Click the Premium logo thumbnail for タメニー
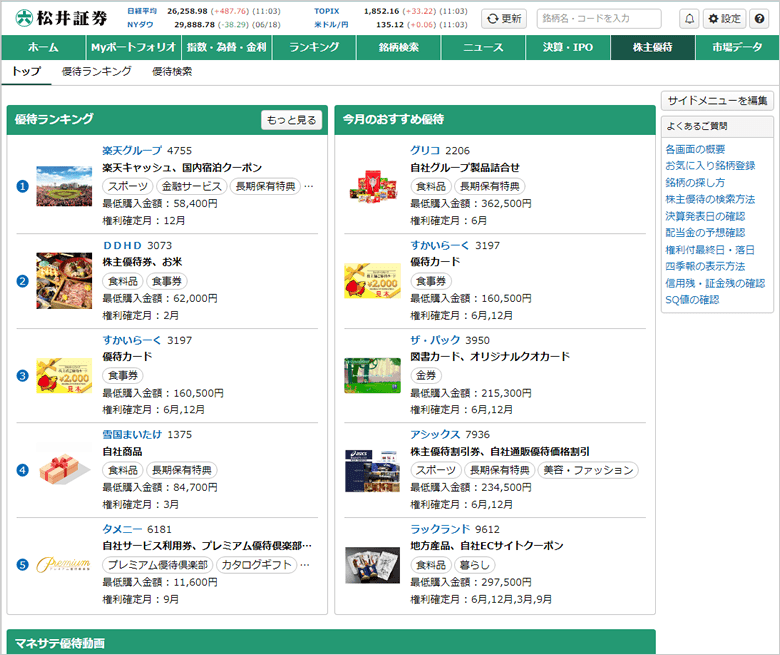Image resolution: width=780 pixels, height=655 pixels. (x=63, y=564)
